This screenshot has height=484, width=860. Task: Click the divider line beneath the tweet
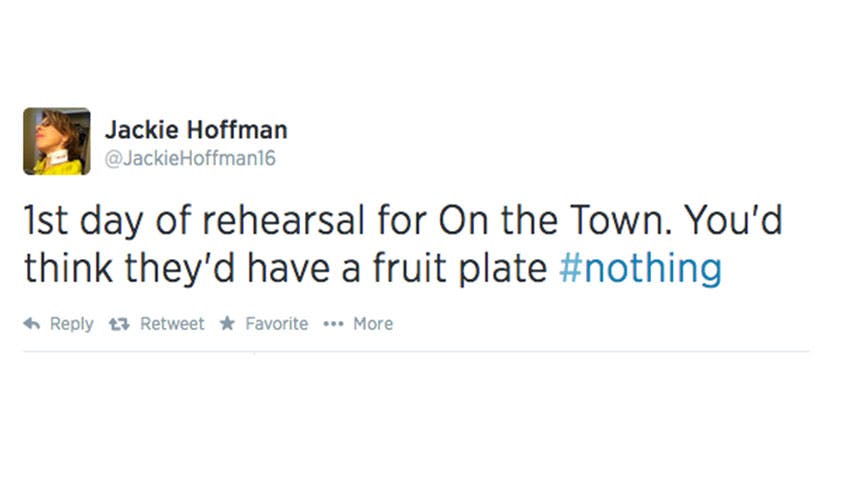[415, 351]
